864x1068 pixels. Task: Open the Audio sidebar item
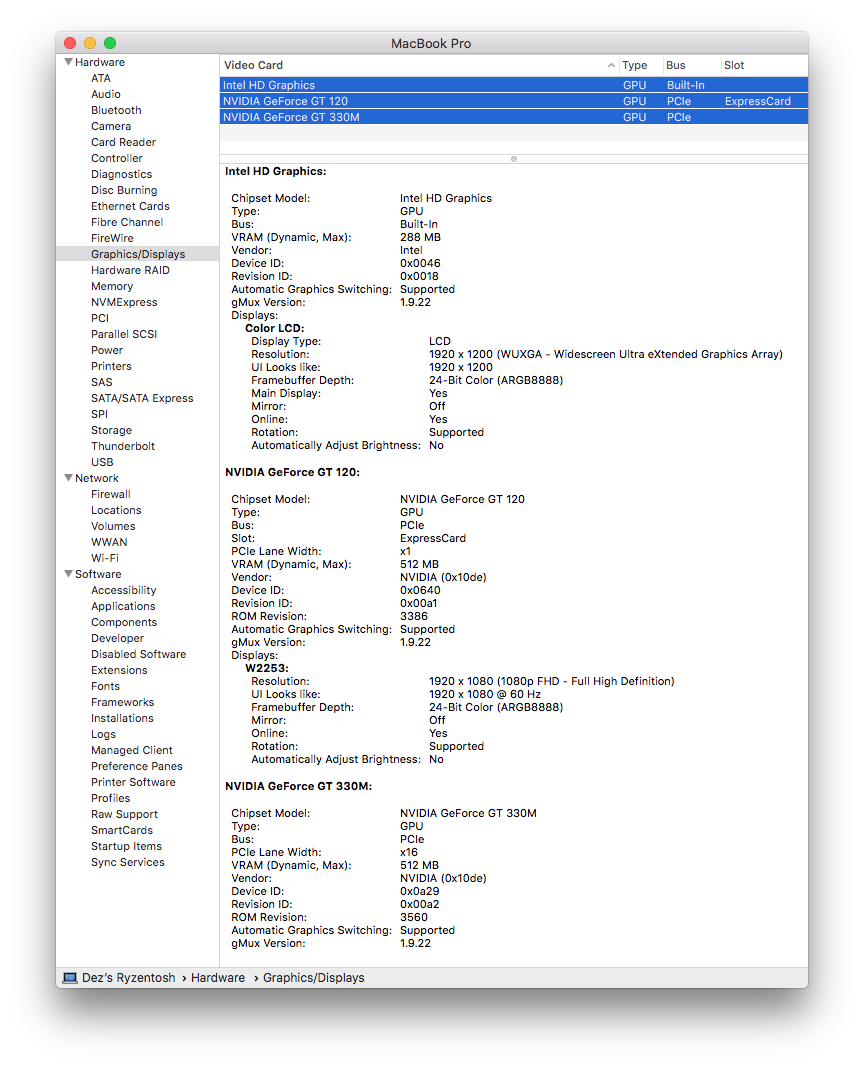(x=106, y=94)
